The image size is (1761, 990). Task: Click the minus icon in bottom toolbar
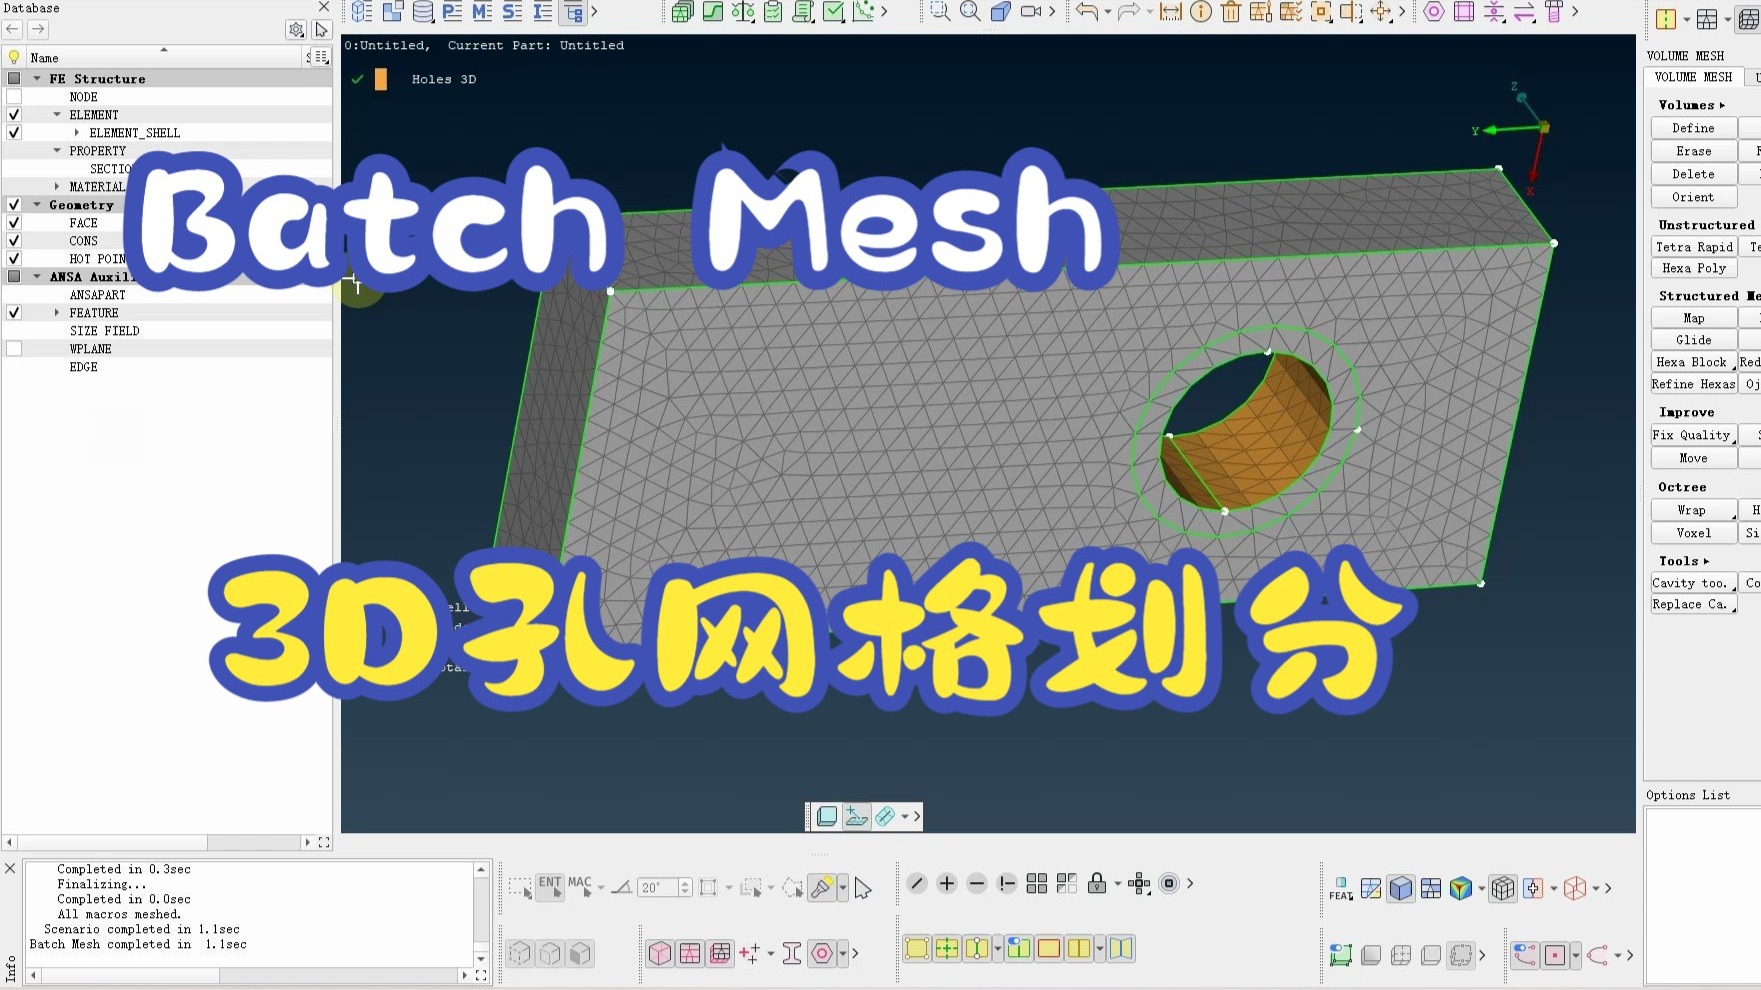coord(977,883)
